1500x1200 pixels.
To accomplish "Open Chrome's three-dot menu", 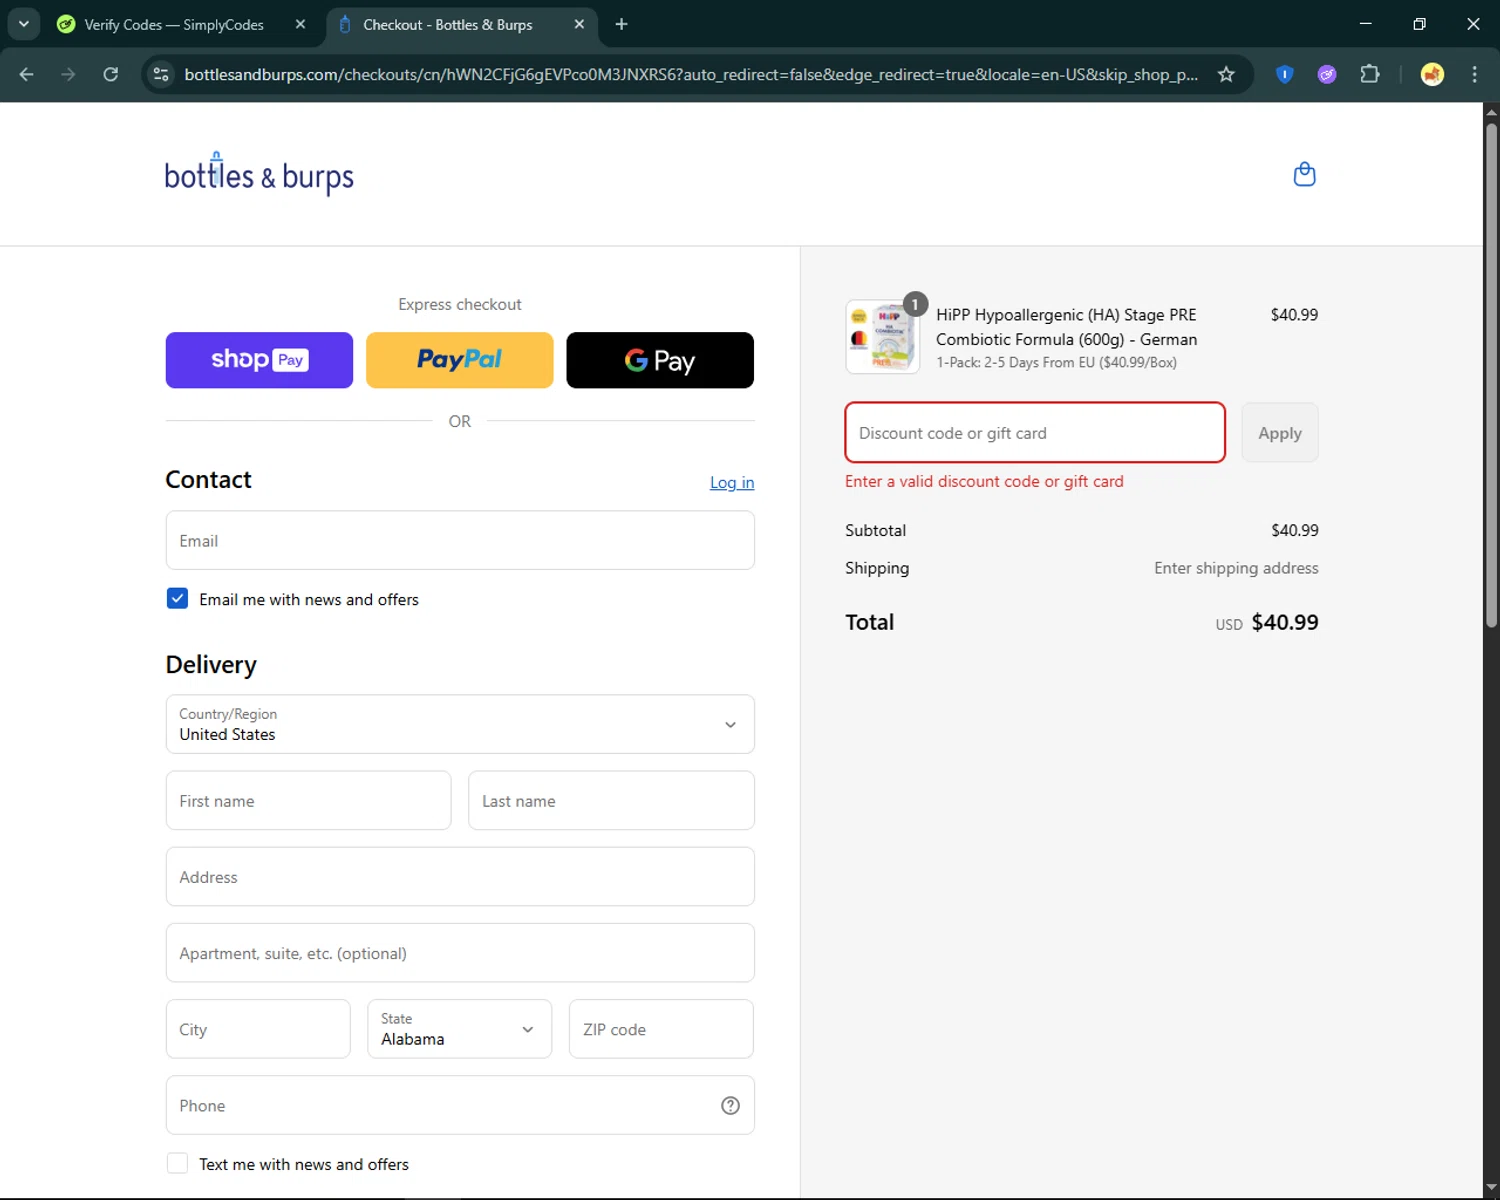I will click(x=1474, y=74).
